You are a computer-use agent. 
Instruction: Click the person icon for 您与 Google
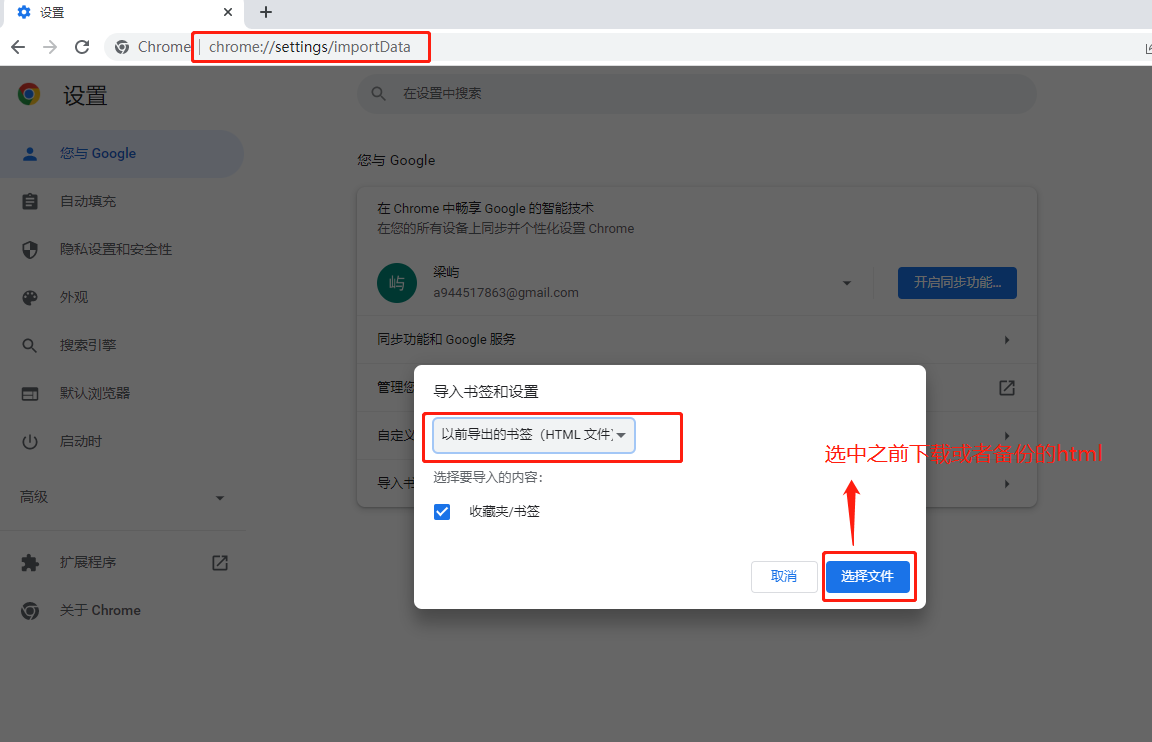pyautogui.click(x=30, y=154)
